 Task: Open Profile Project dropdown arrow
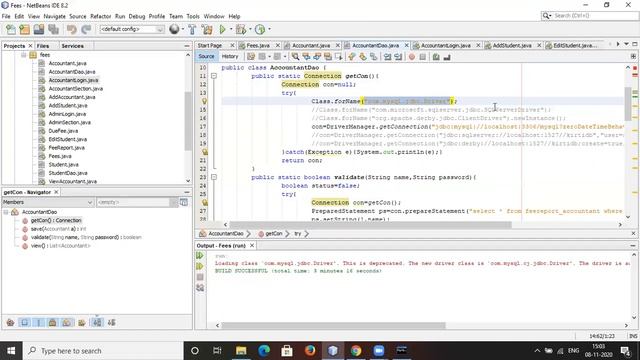[x=269, y=29]
